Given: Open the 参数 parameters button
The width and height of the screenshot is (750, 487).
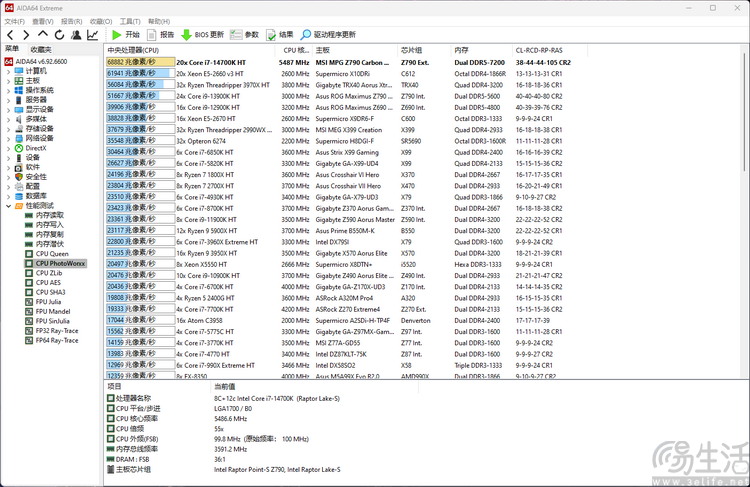Looking at the screenshot, I should point(244,34).
